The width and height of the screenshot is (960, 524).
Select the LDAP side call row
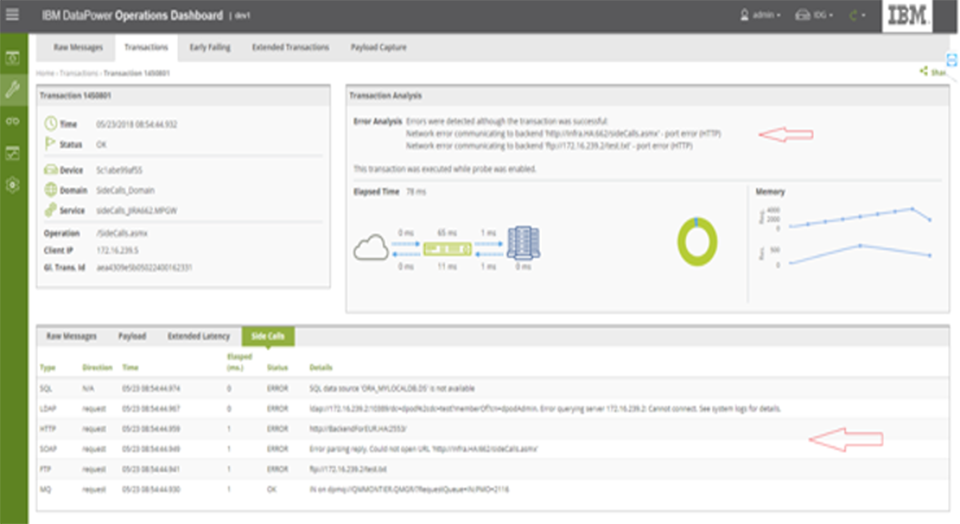(493, 408)
